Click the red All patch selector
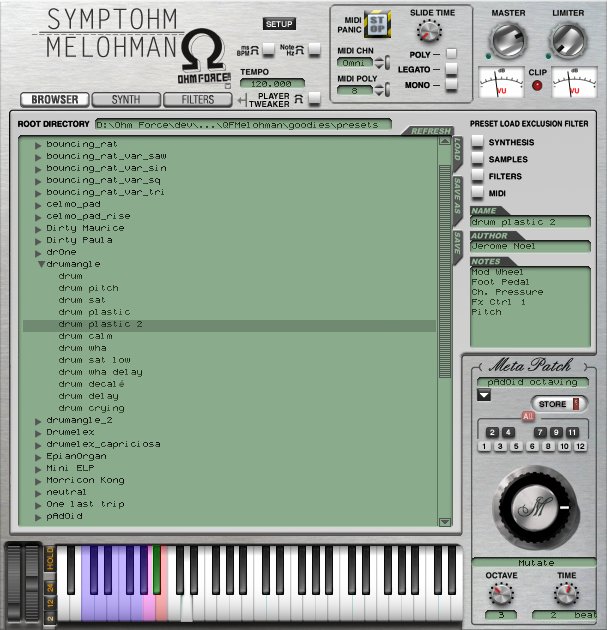This screenshot has height=630, width=607. [x=528, y=416]
